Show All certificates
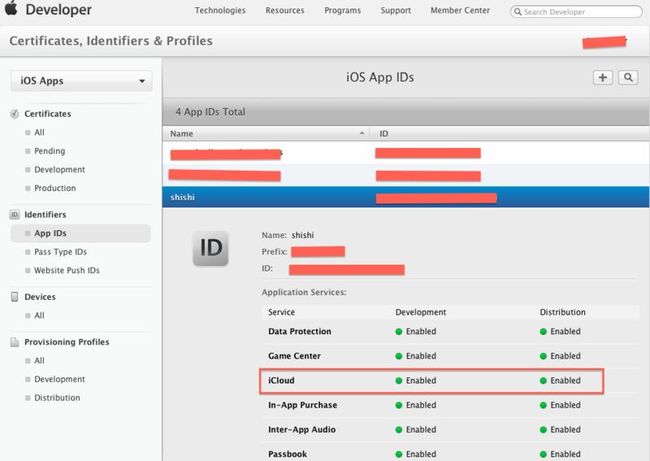This screenshot has height=461, width=650. (39, 132)
